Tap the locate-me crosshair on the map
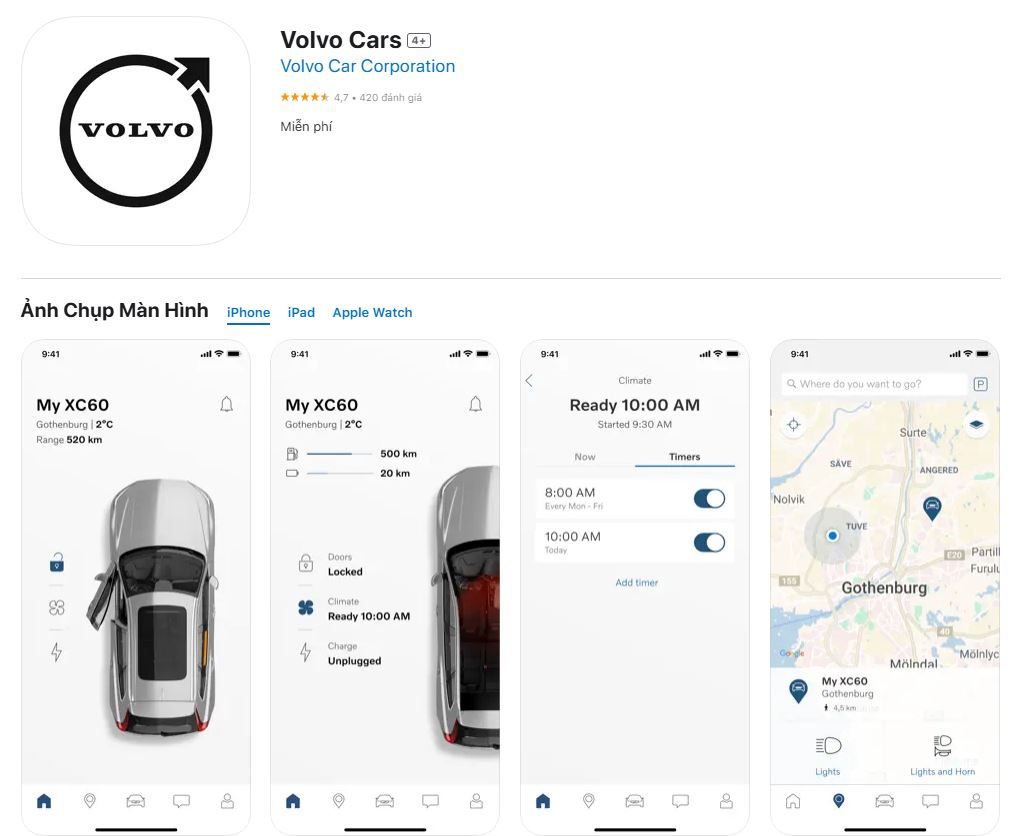 tap(794, 425)
